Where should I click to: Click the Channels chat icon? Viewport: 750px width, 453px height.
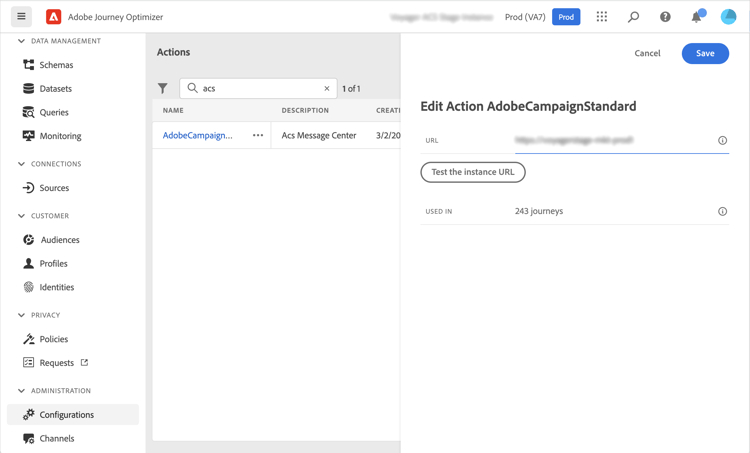29,438
